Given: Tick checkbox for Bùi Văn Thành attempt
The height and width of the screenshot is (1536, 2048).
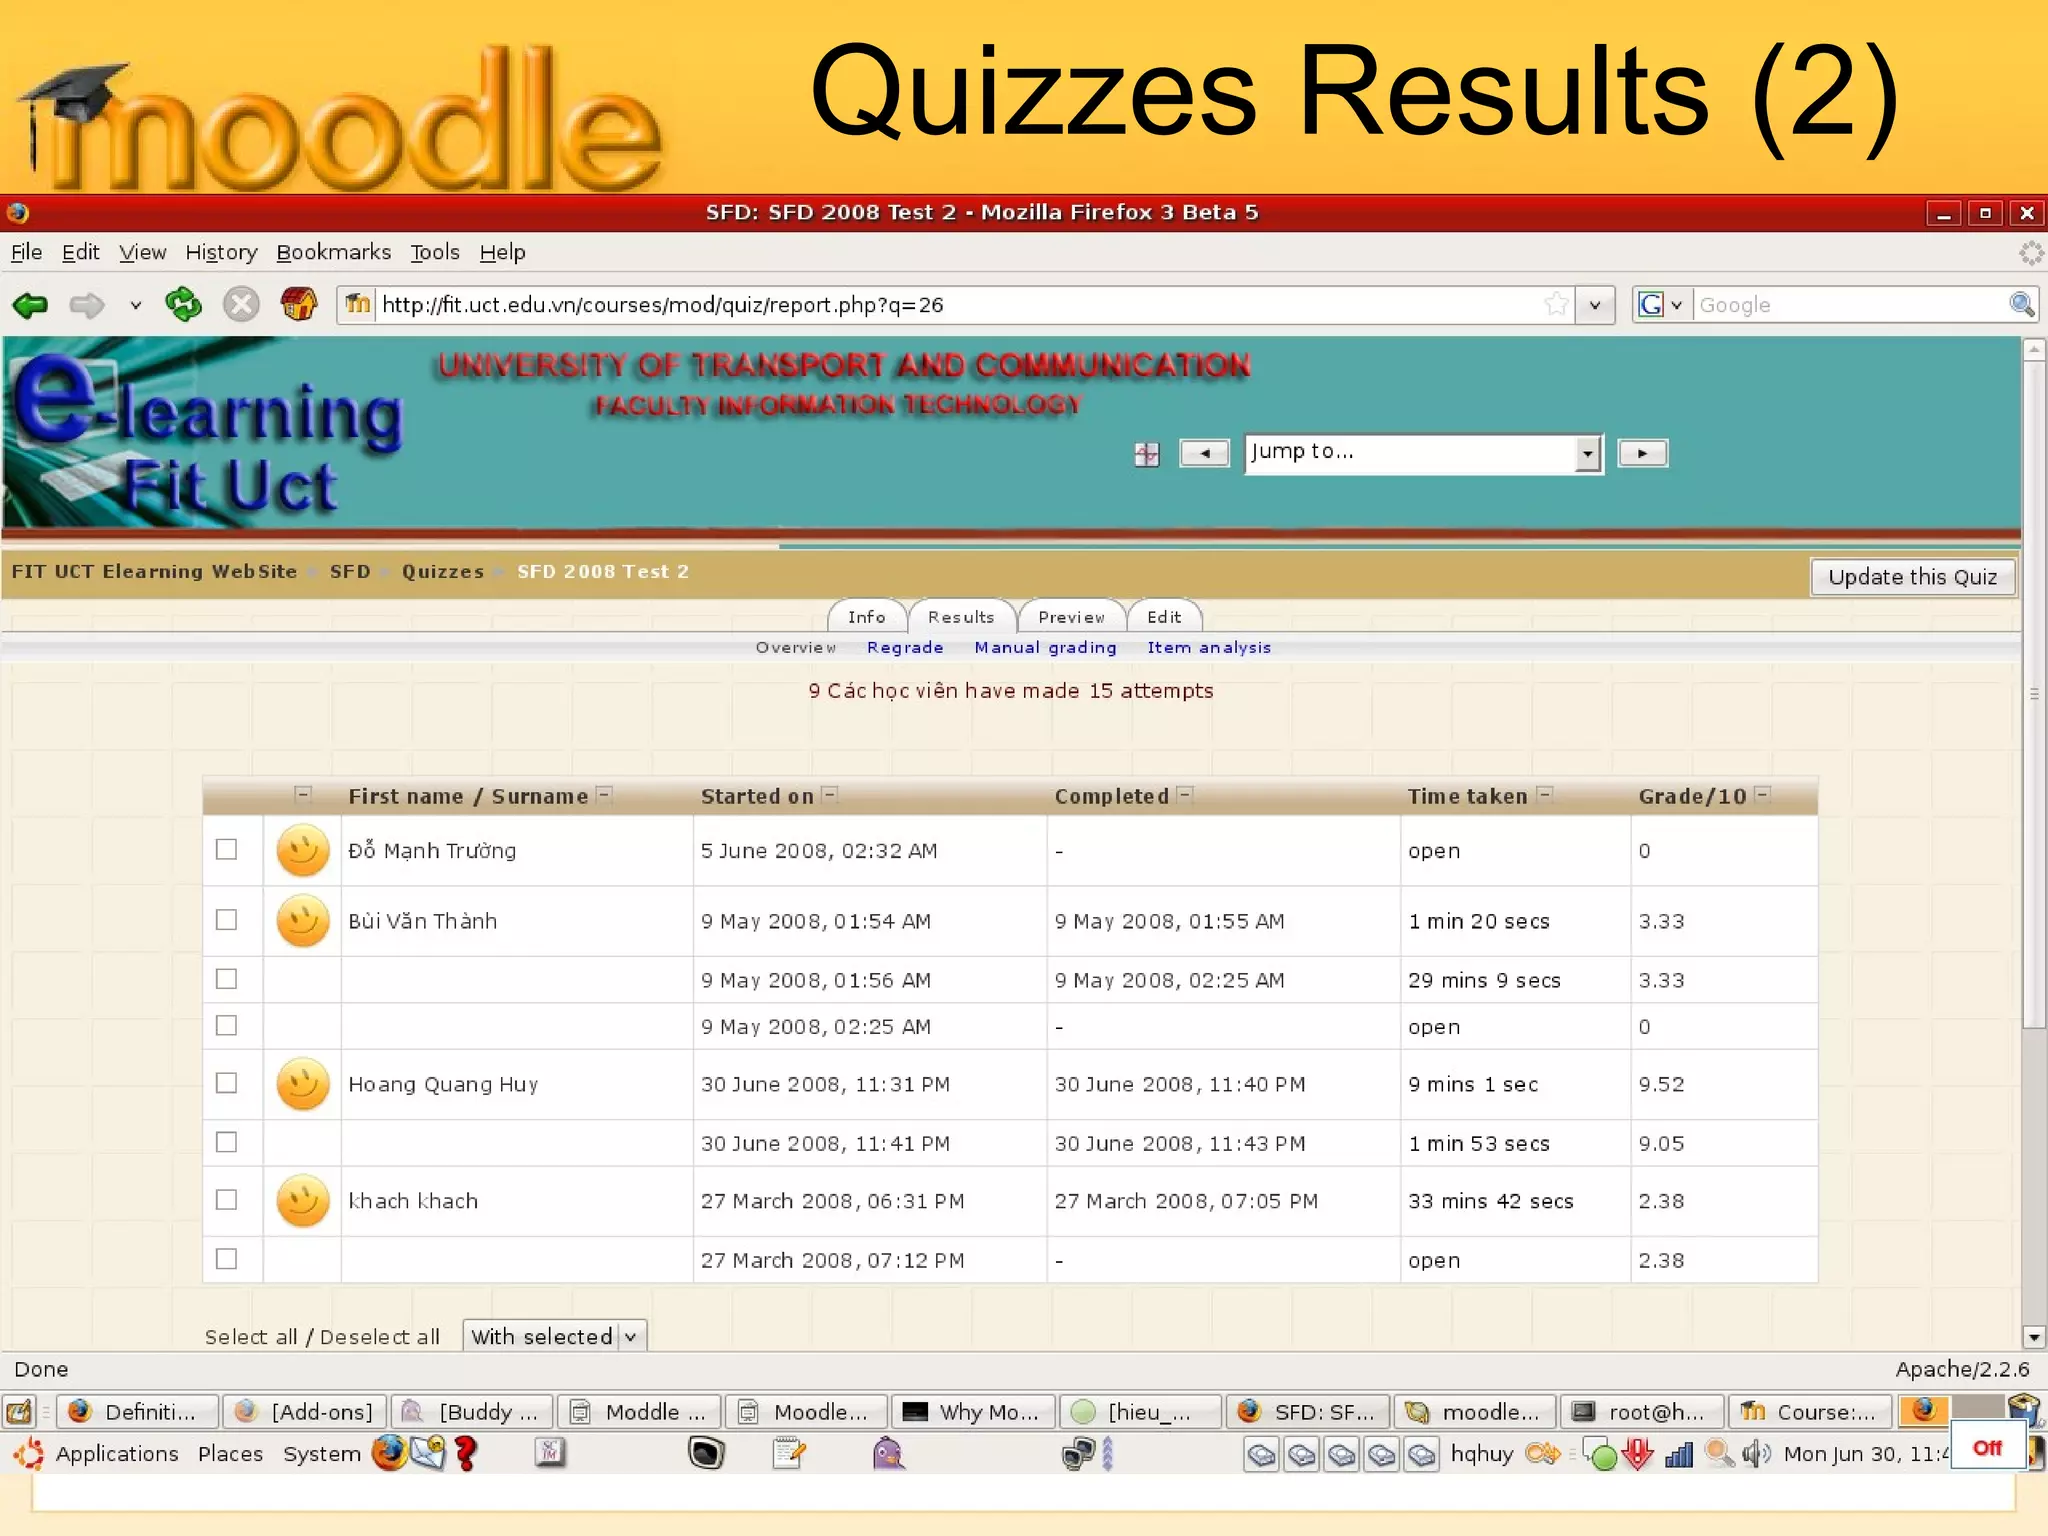Looking at the screenshot, I should pos(227,919).
